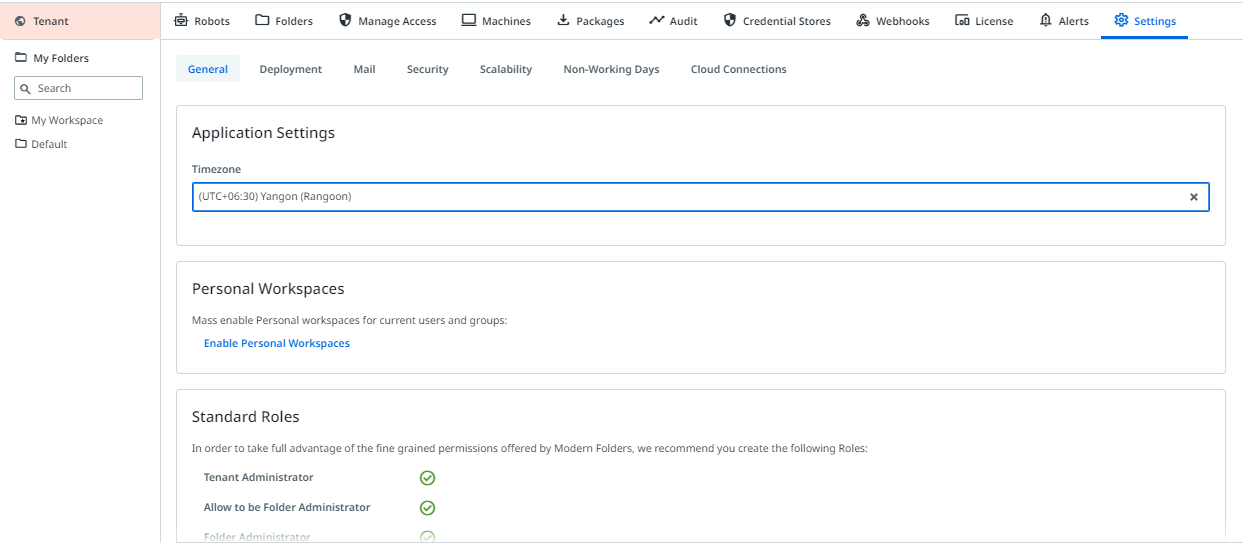This screenshot has height=543, width=1243.
Task: Click the Manage Access shield icon
Action: (346, 20)
